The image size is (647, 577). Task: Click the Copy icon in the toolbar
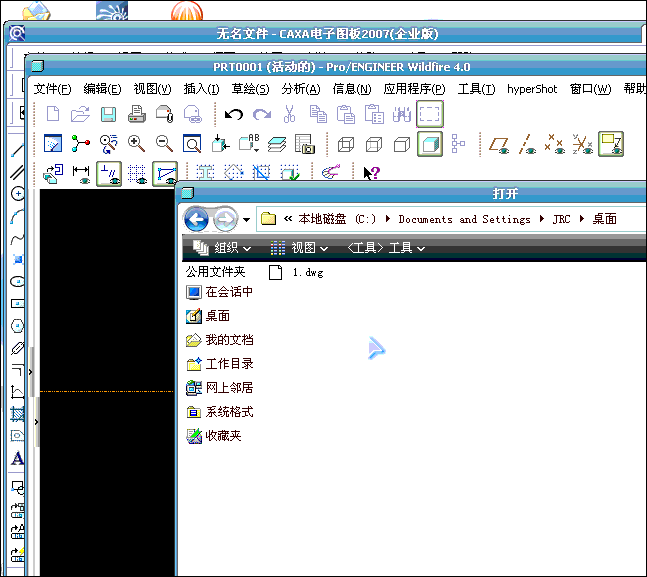click(x=318, y=114)
